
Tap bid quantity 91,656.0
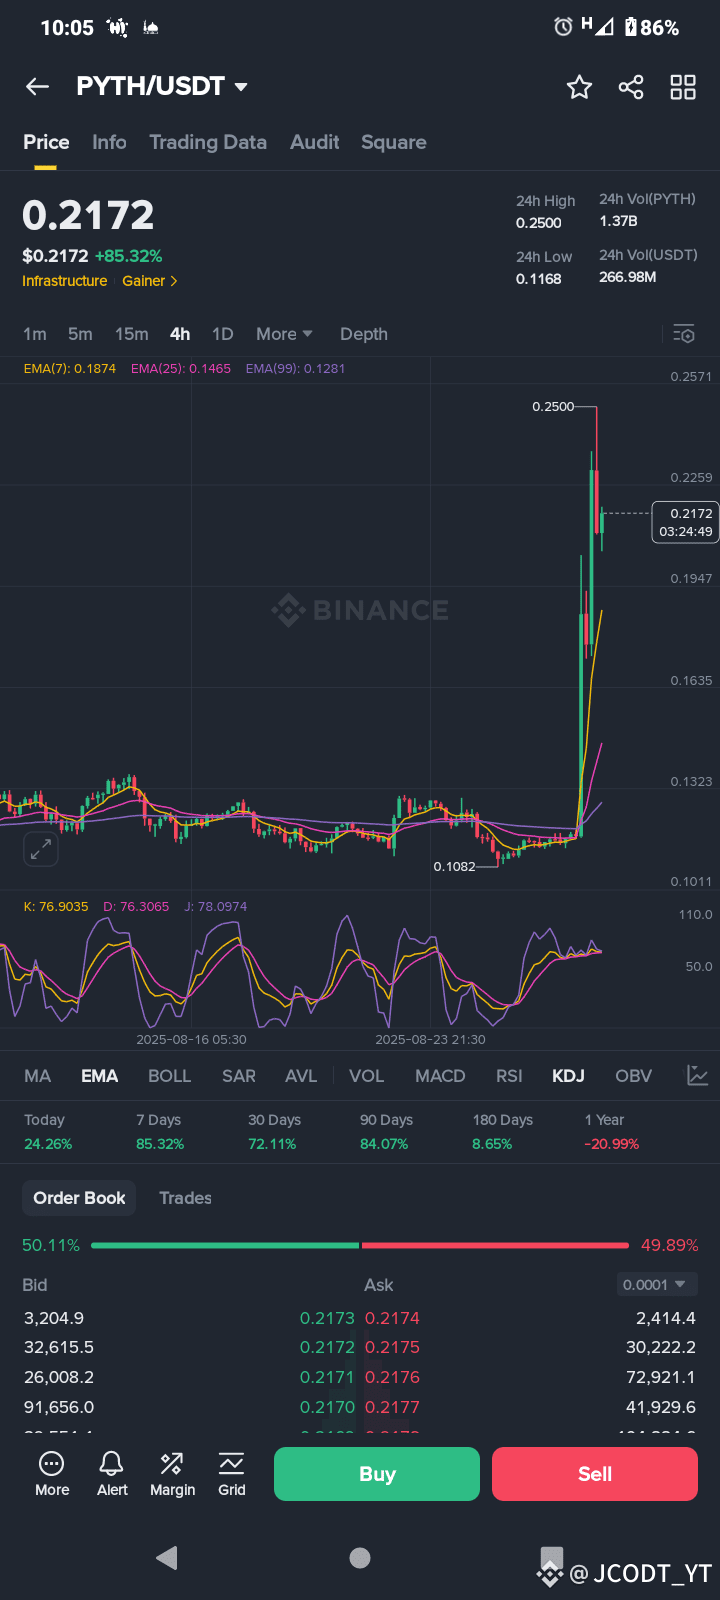point(59,1407)
